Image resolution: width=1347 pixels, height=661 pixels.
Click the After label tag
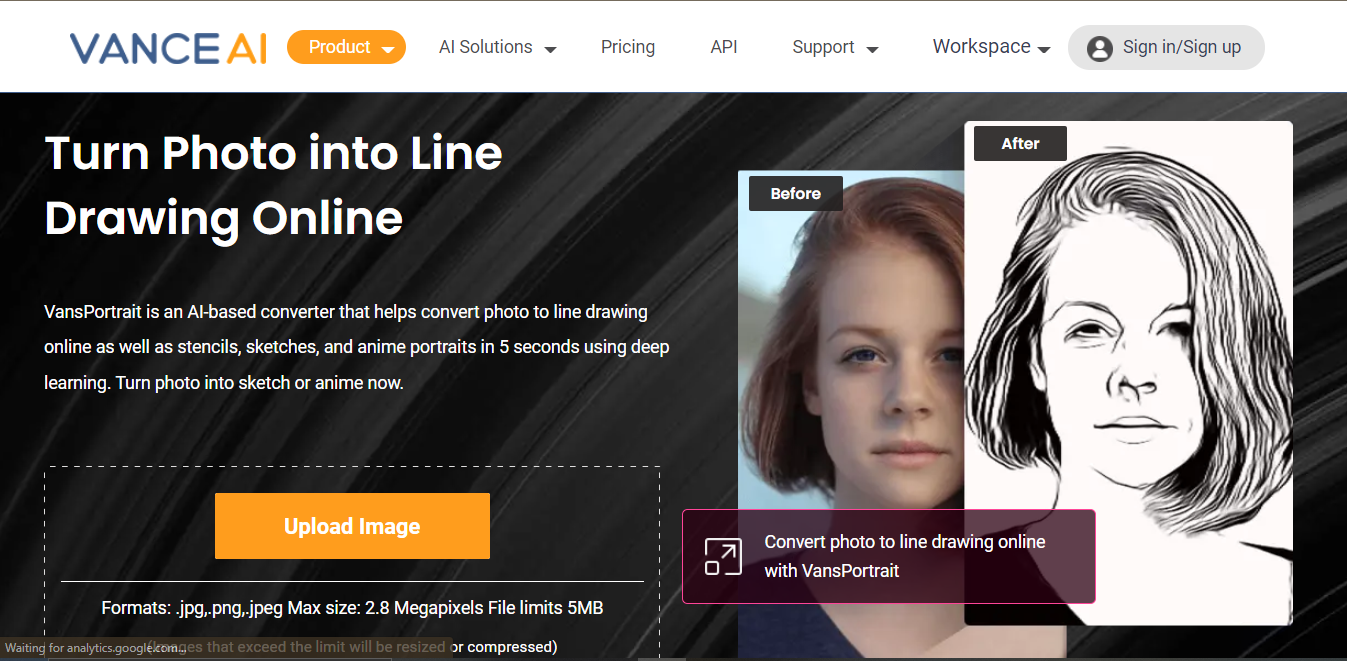[1020, 143]
